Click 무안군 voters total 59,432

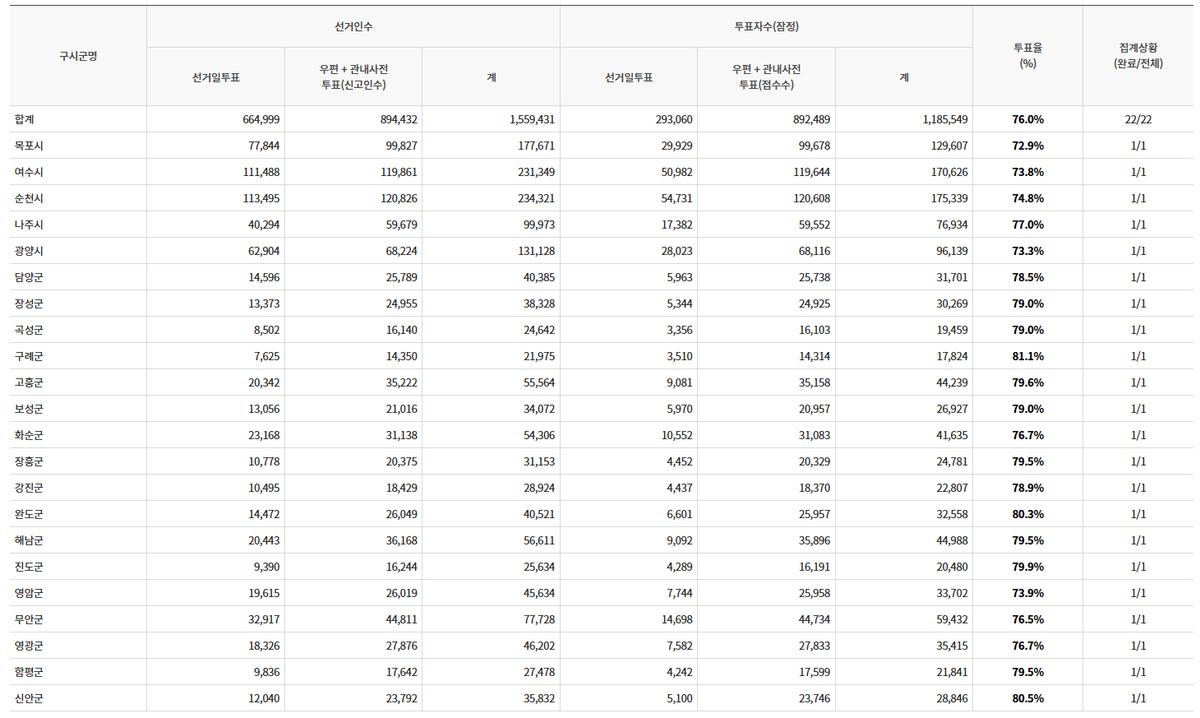pyautogui.click(x=952, y=620)
